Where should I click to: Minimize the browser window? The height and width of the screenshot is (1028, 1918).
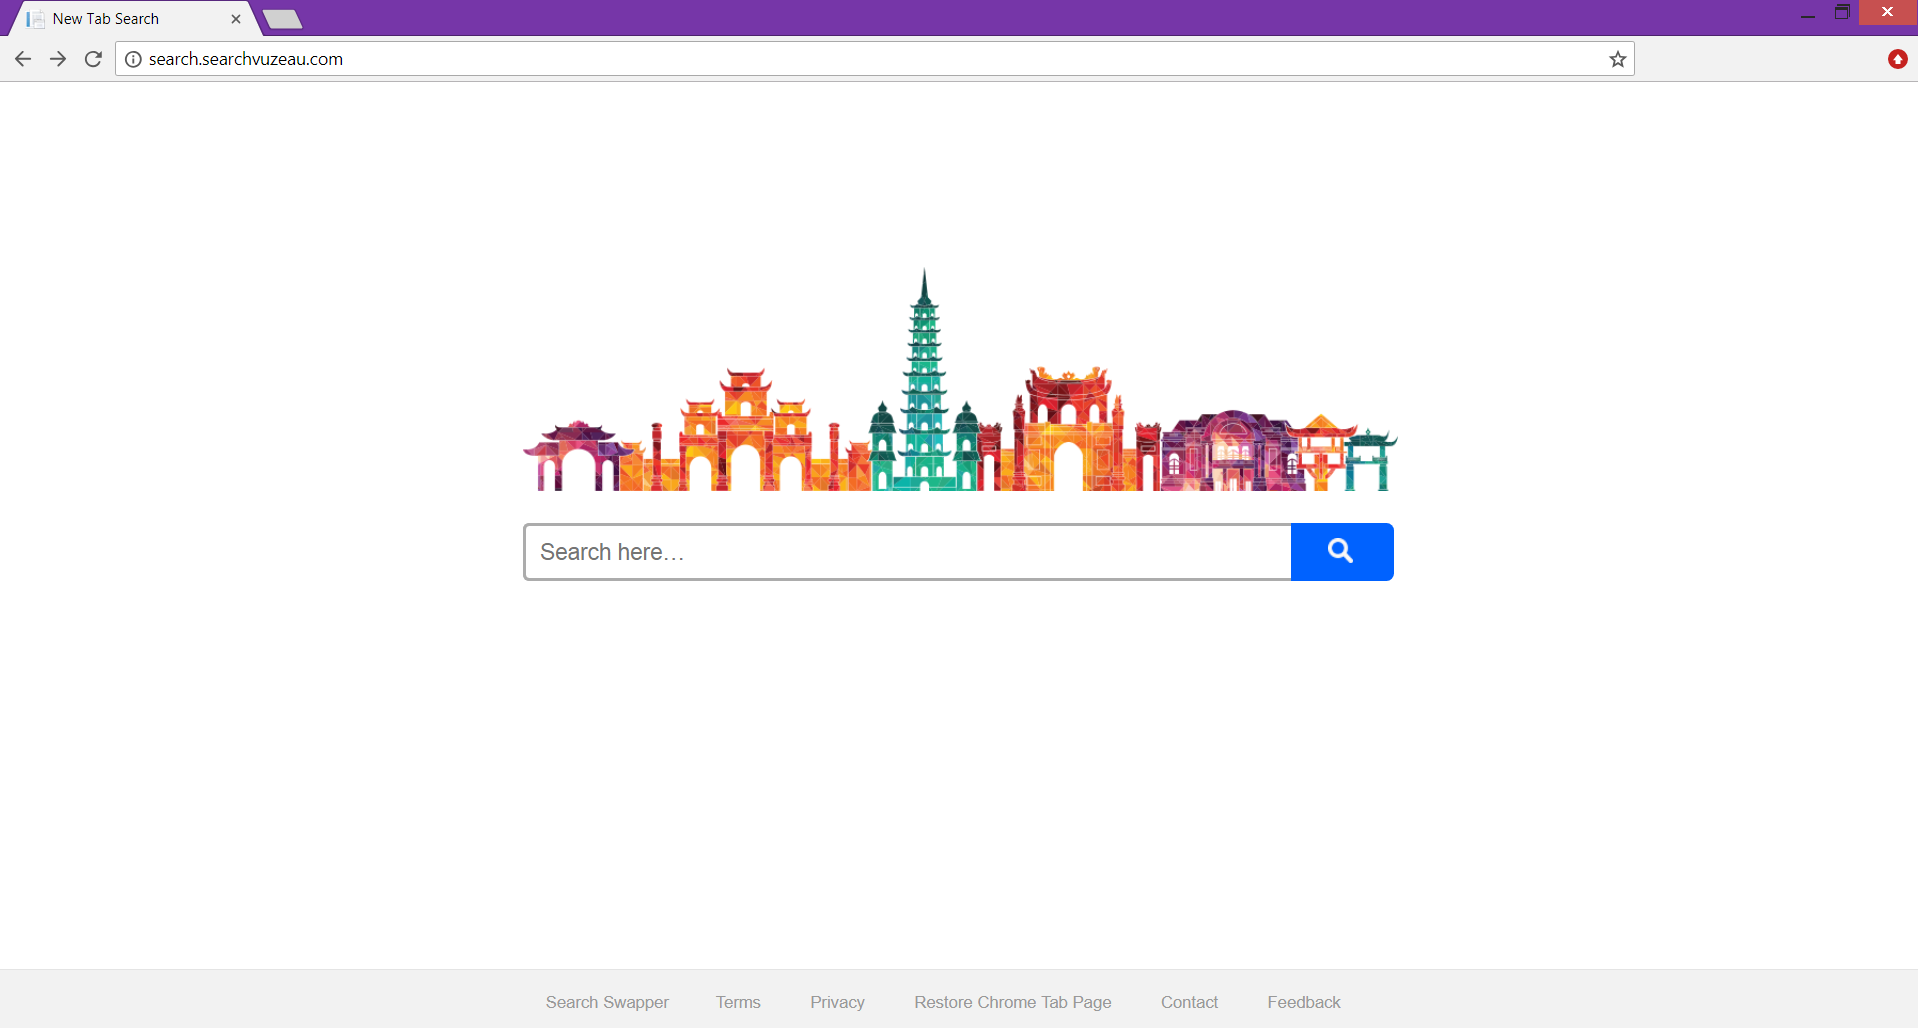(x=1807, y=13)
